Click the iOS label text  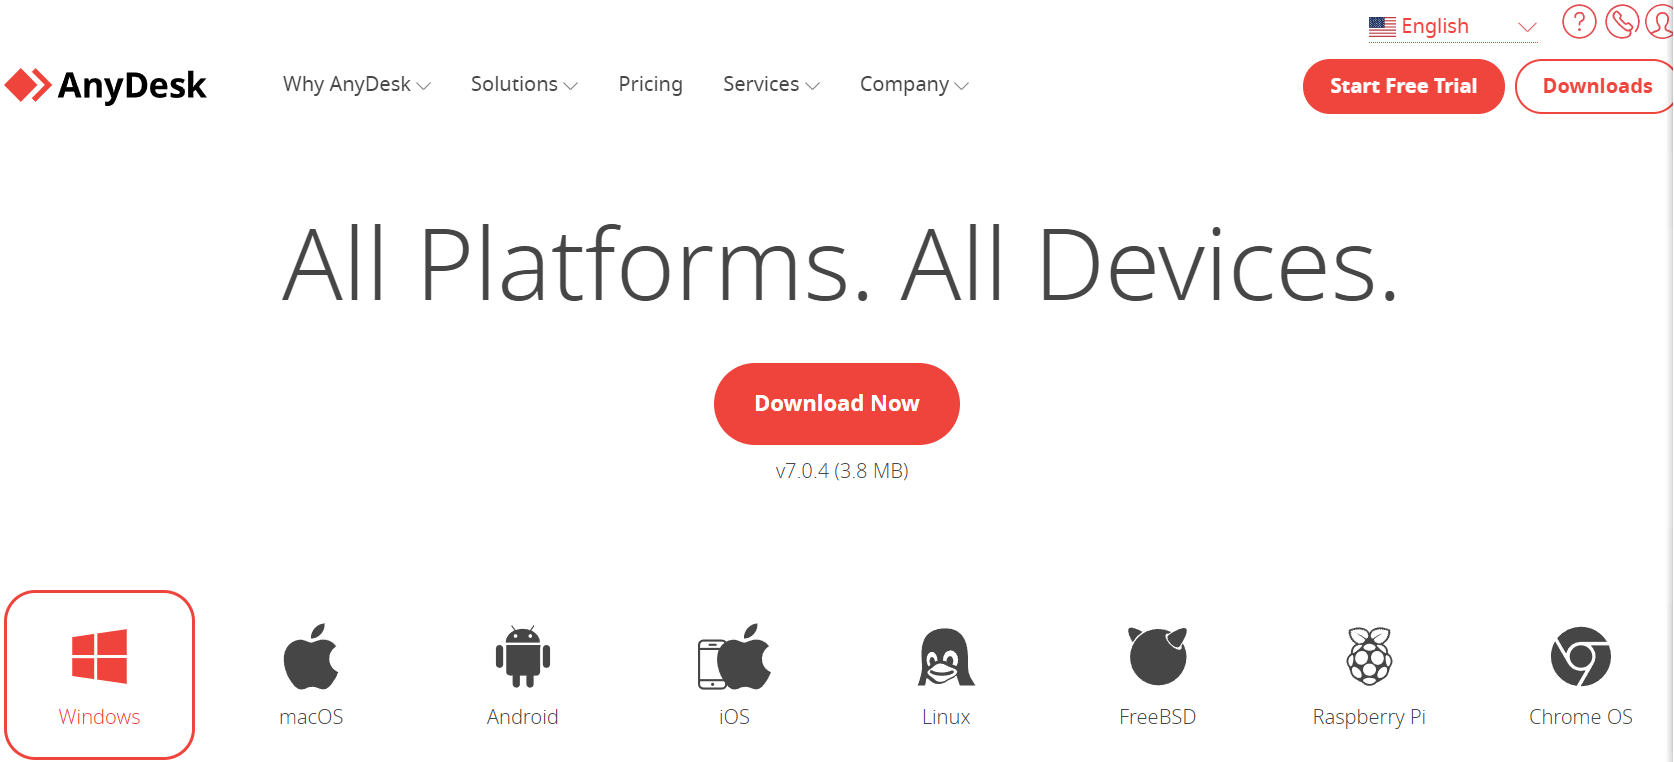pos(735,717)
